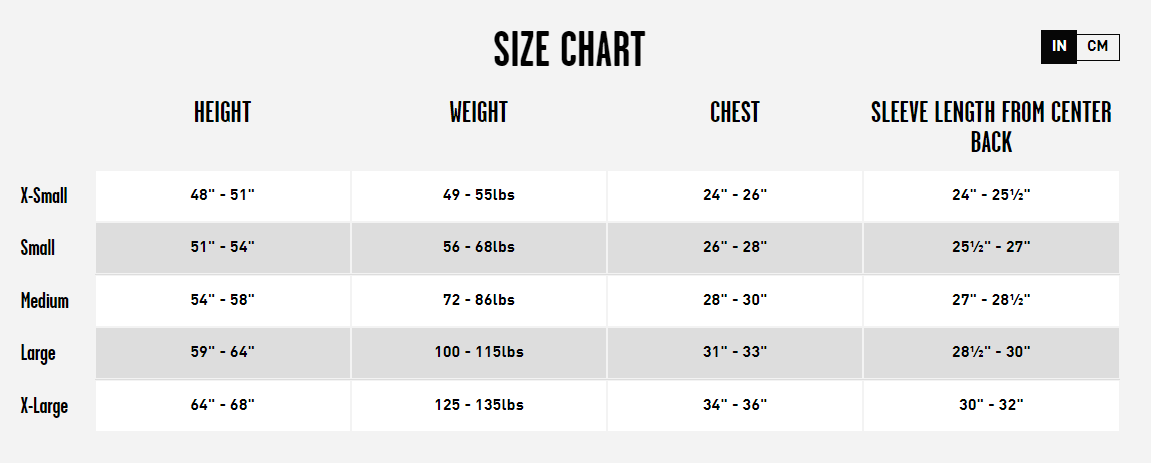Click the 125 - 135lbs weight cell
The height and width of the screenshot is (463, 1151).
[479, 406]
